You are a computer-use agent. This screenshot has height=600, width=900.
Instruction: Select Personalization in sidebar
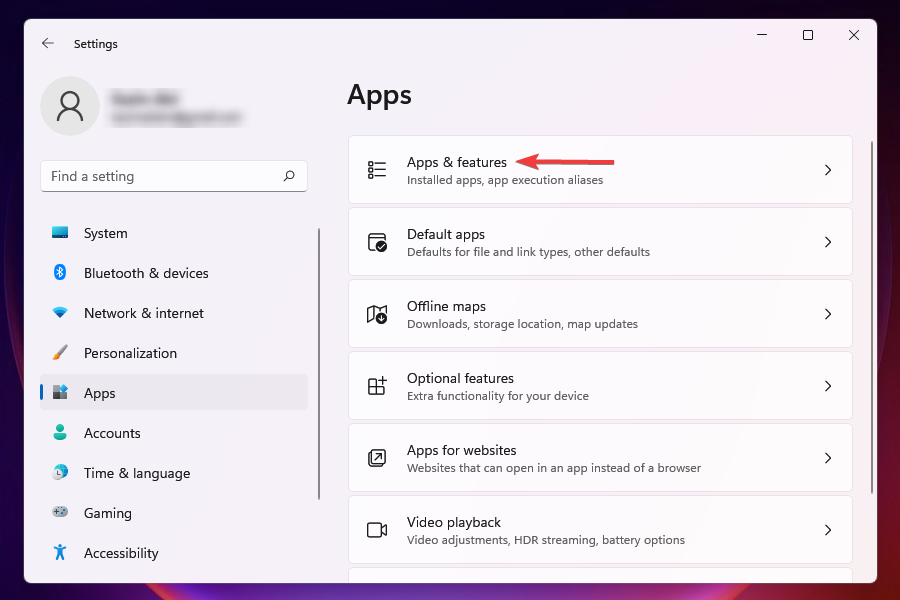pyautogui.click(x=174, y=353)
